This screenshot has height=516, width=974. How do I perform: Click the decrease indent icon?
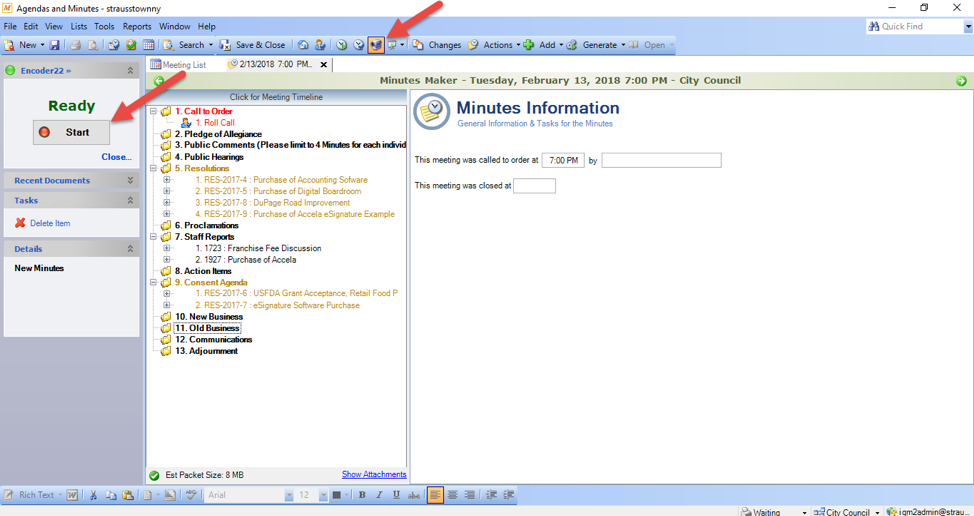click(x=491, y=495)
